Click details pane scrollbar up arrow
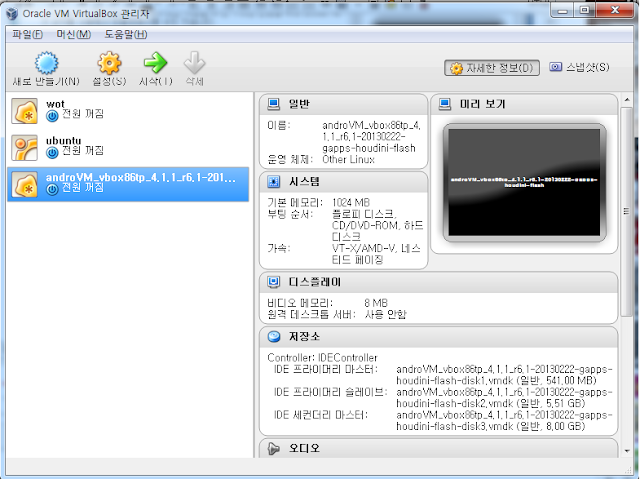640x479 pixels. point(627,100)
